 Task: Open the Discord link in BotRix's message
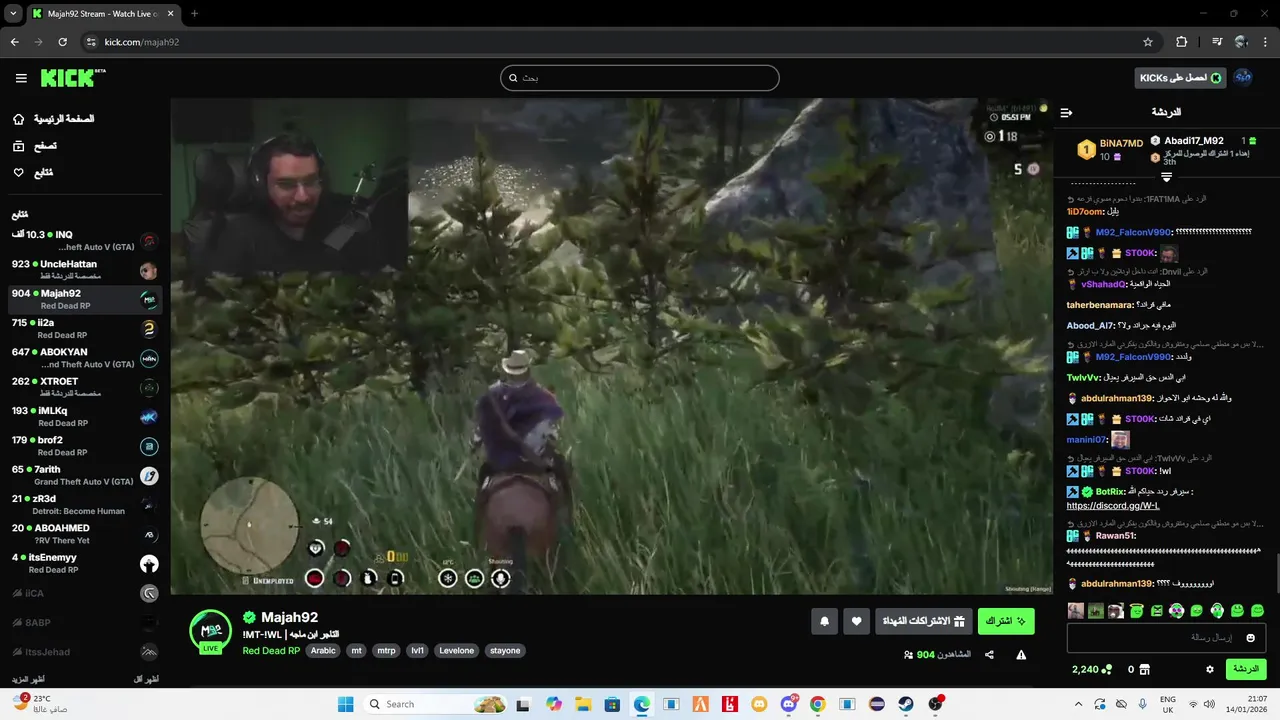(x=1113, y=506)
